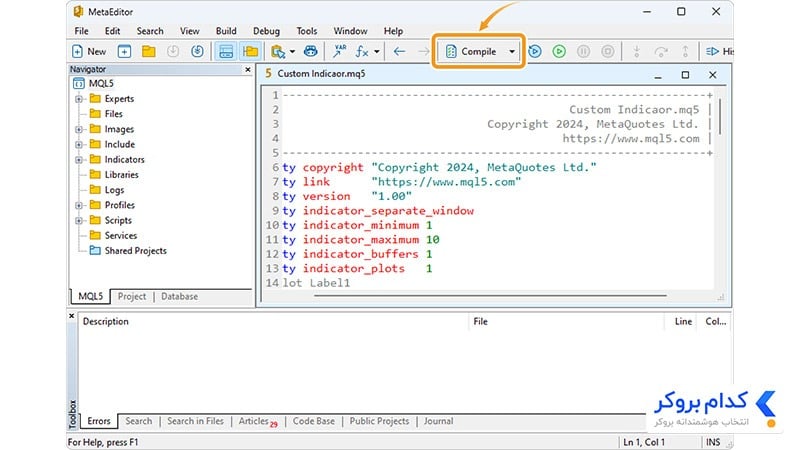
Task: Select the Logs folder
Action: (x=114, y=190)
